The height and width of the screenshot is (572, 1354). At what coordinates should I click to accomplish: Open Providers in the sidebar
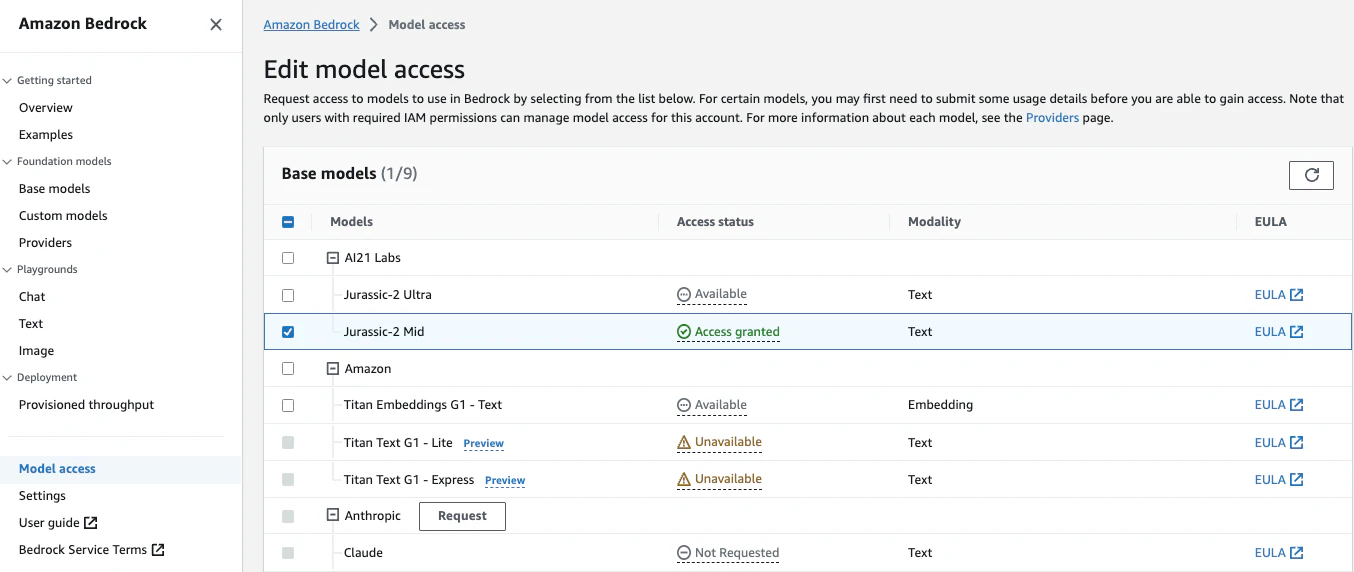tap(46, 243)
